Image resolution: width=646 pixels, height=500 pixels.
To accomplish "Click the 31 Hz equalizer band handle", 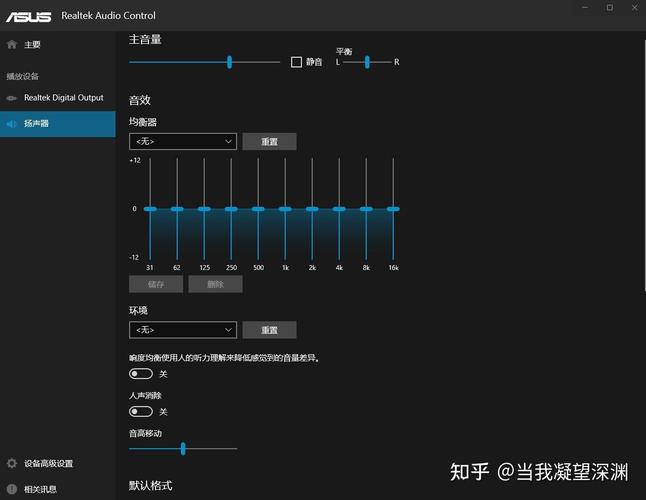I will 150,209.
